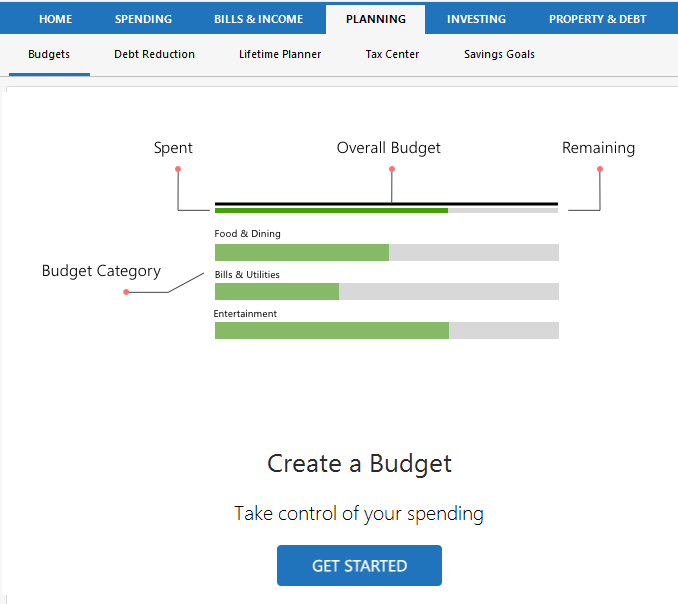Screen dimensions: 678x604
Task: Select the Budgets sub-tab
Action: 49,54
